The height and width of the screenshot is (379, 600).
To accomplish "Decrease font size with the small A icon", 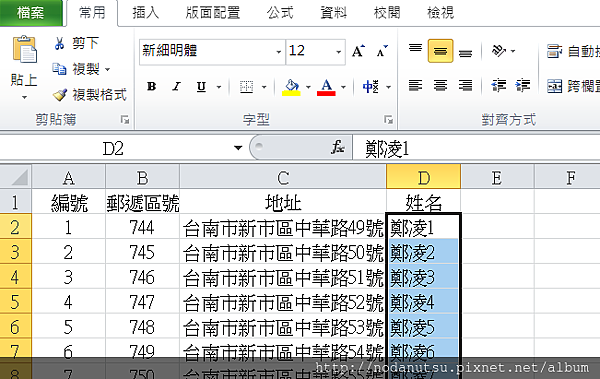I will [x=382, y=51].
